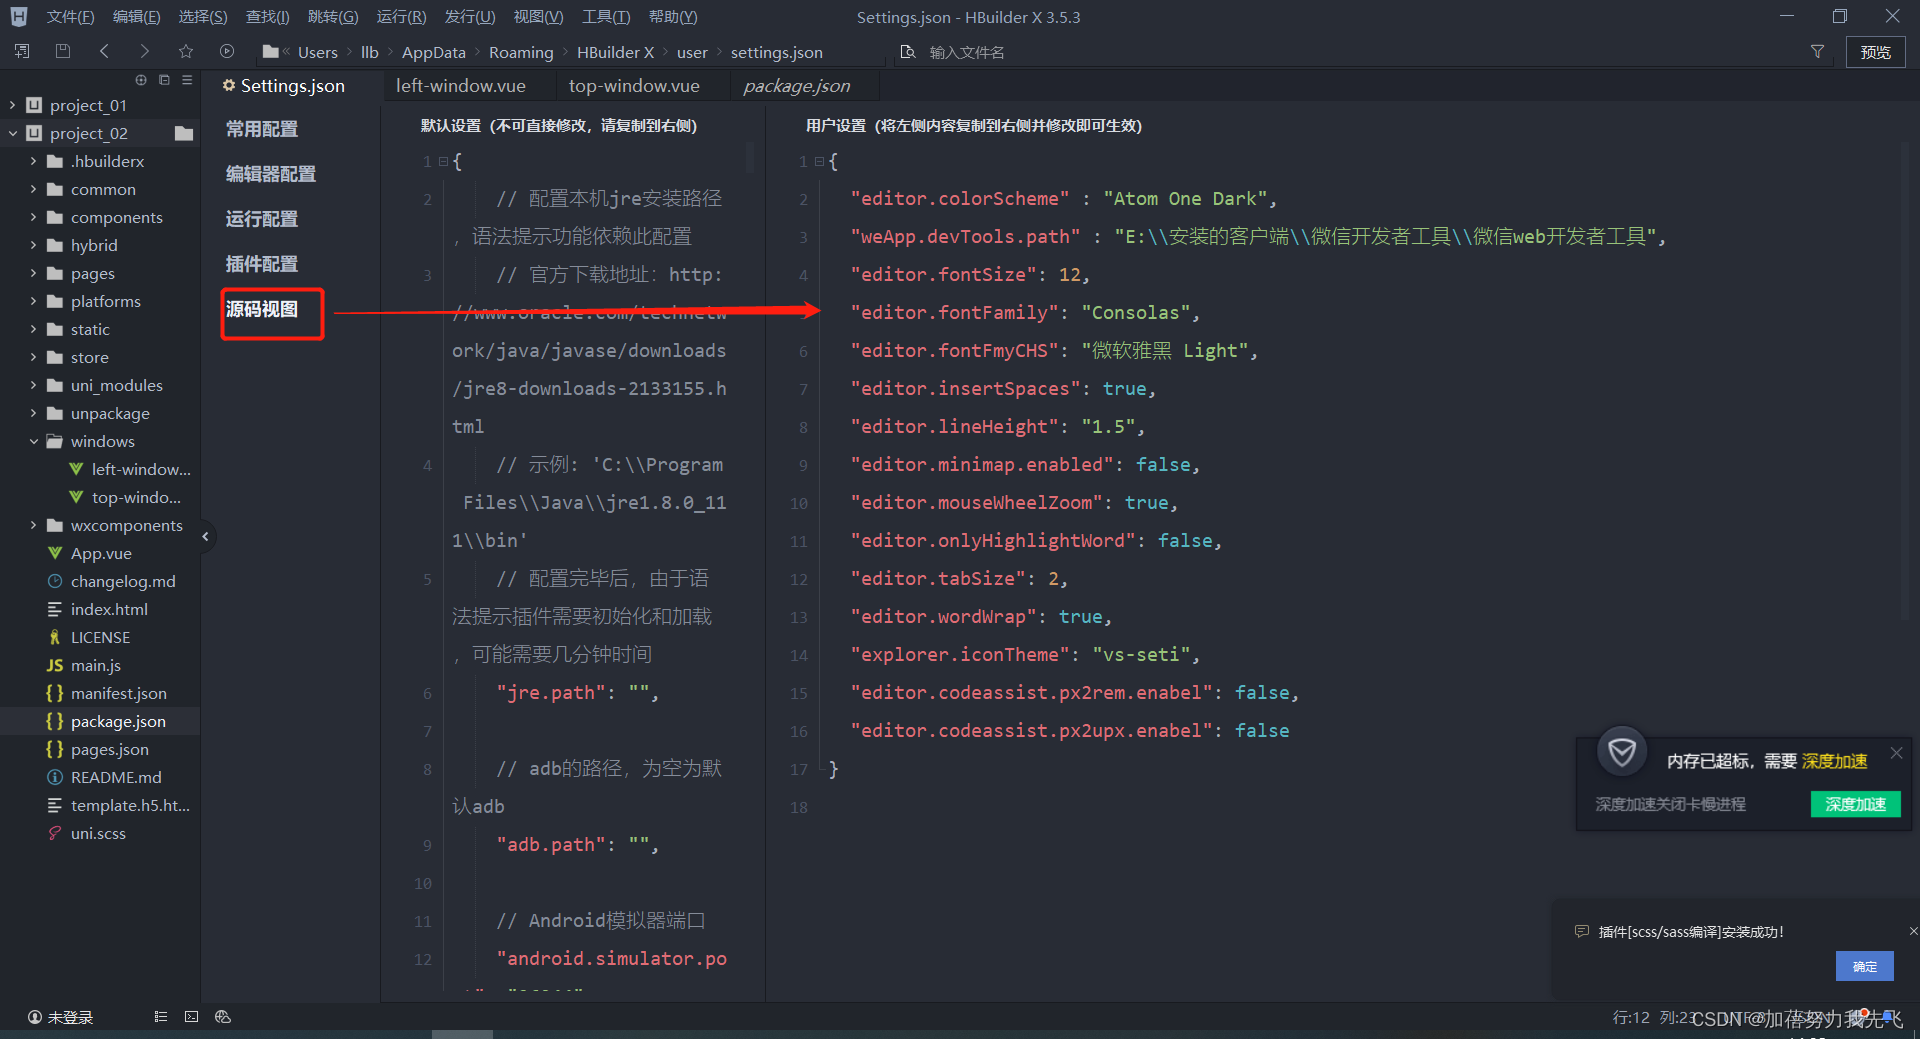The height and width of the screenshot is (1039, 1920).
Task: Select 运行配置 settings section
Action: click(262, 219)
